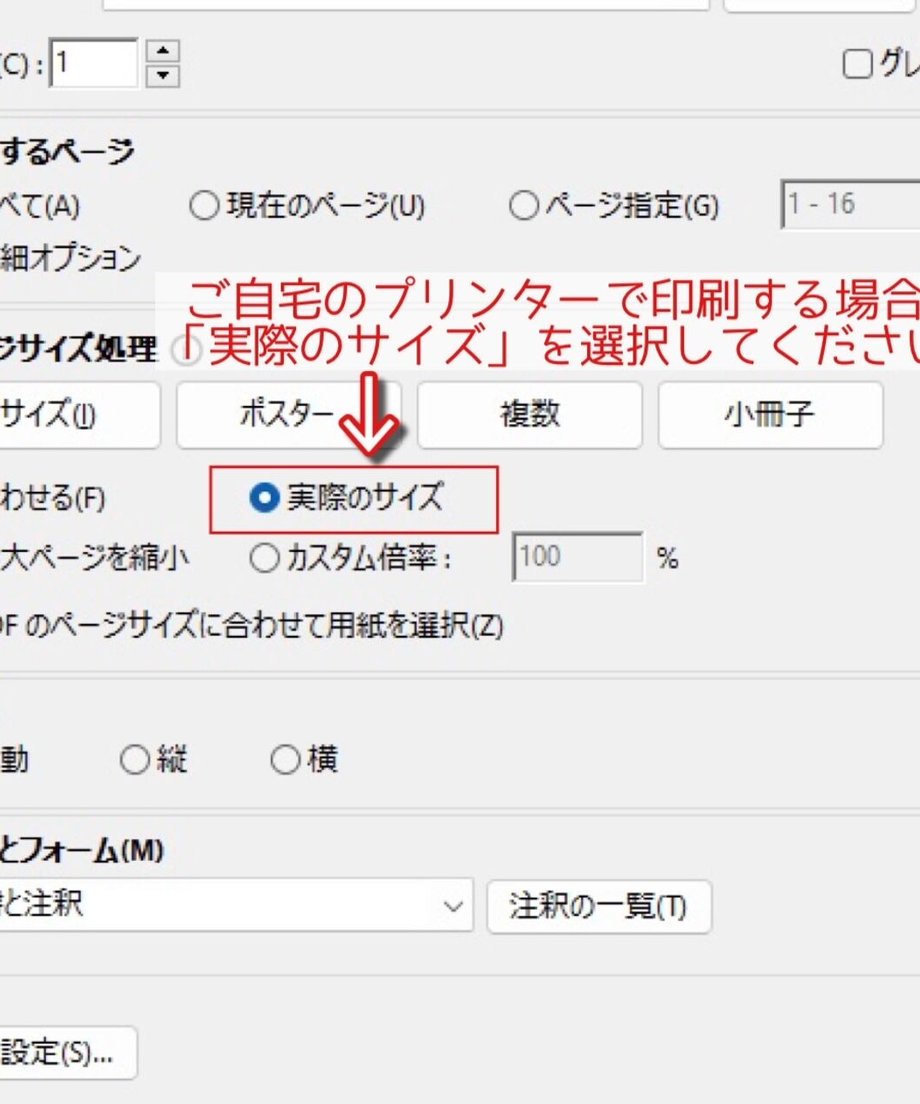Select 縦 orientation radio button
Viewport: 920px width, 1104px height.
134,760
